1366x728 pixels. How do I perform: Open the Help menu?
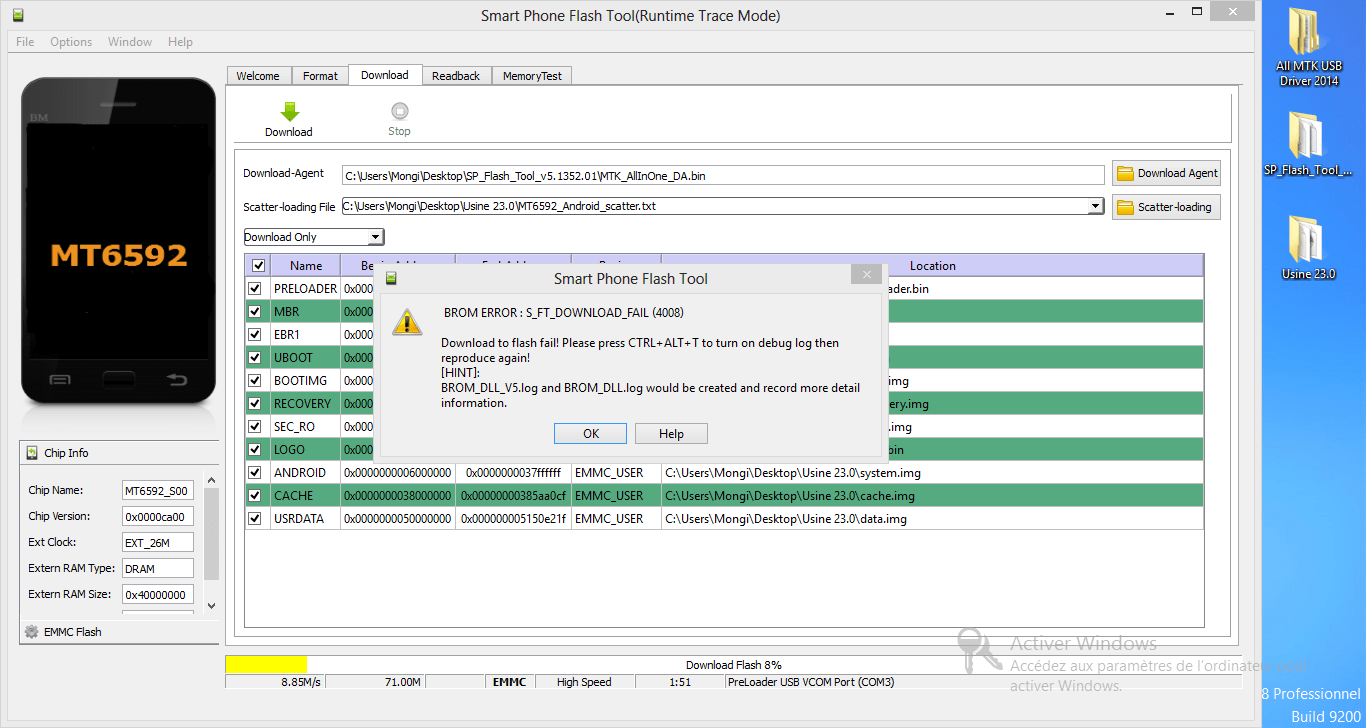180,42
